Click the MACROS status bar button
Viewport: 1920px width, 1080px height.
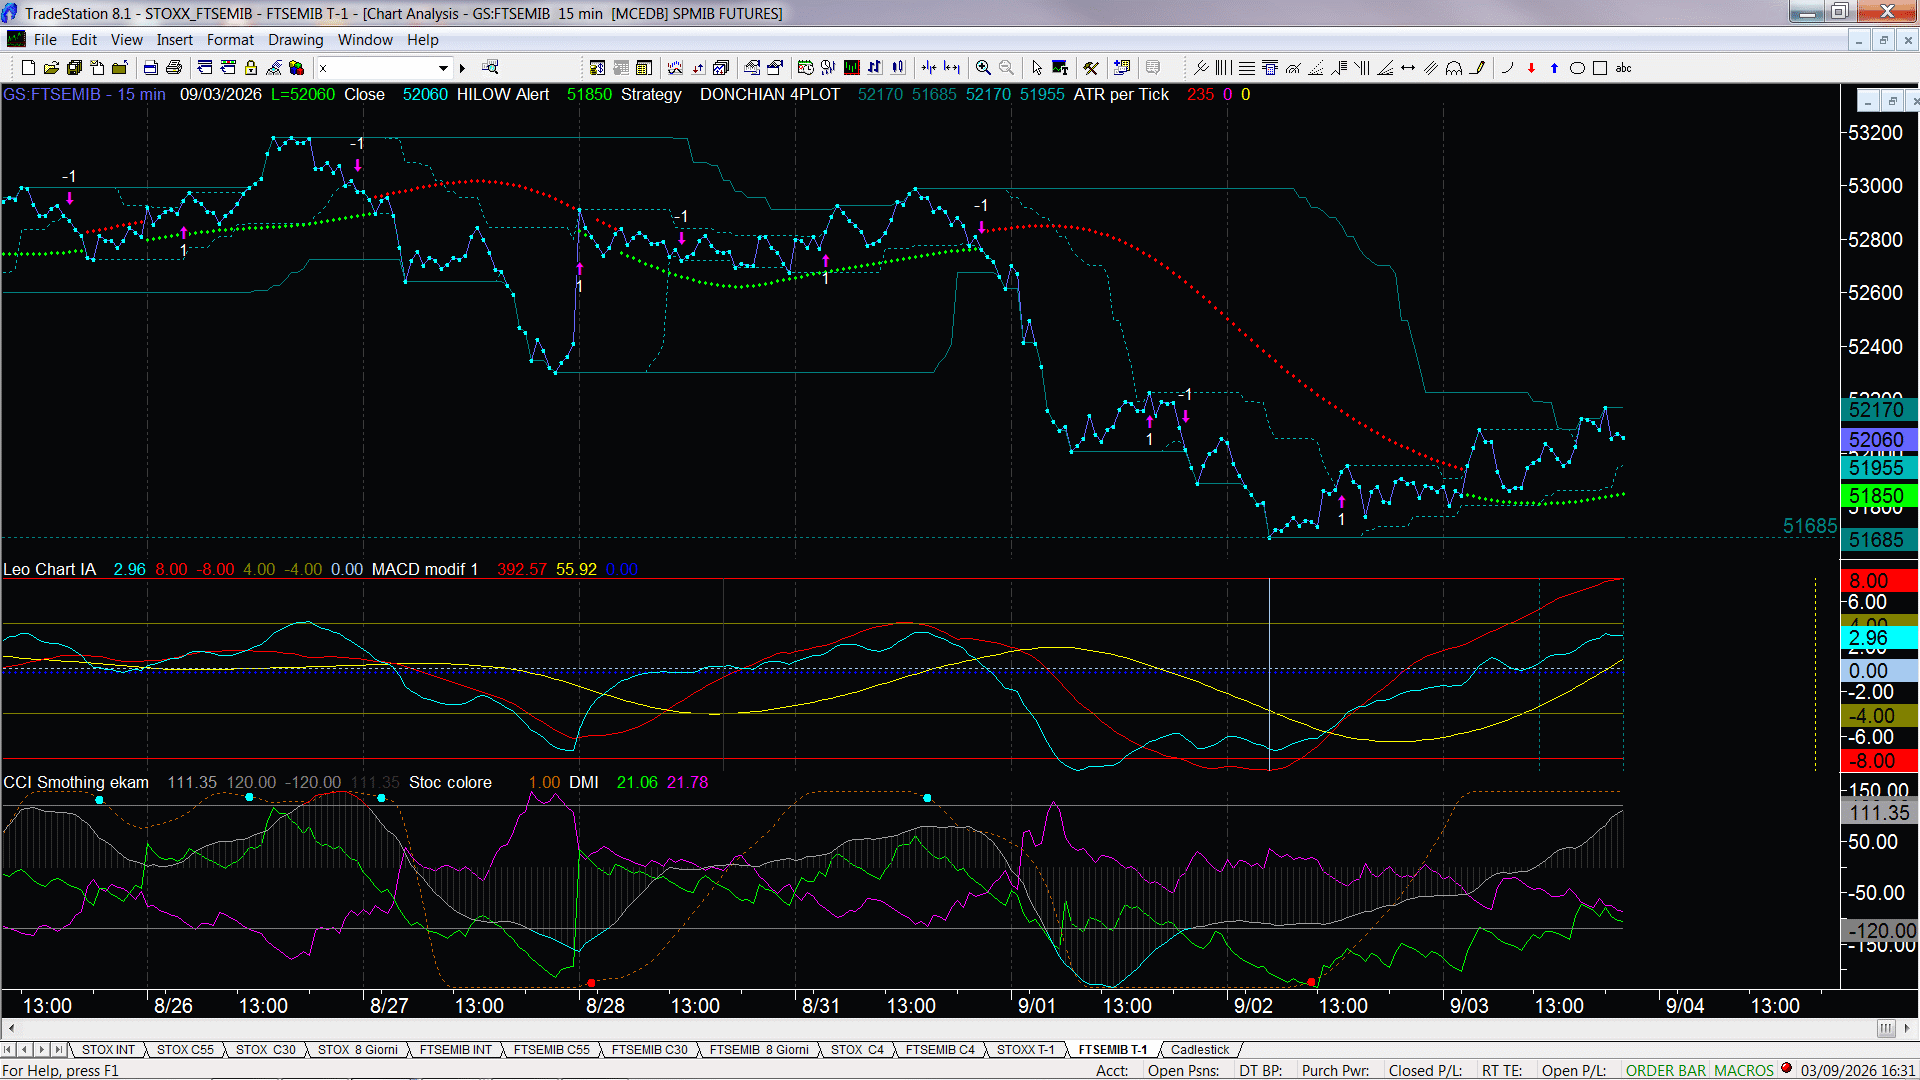[x=1743, y=1070]
